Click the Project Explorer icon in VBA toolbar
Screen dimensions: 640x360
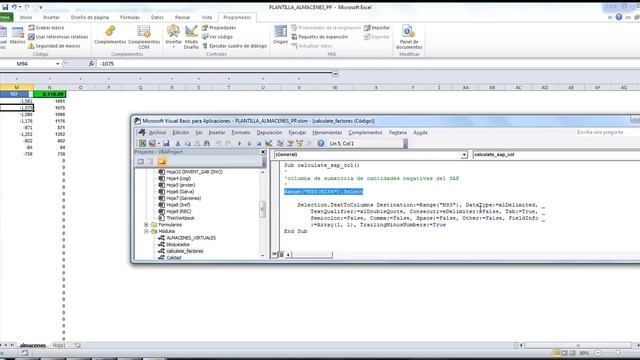coord(280,143)
